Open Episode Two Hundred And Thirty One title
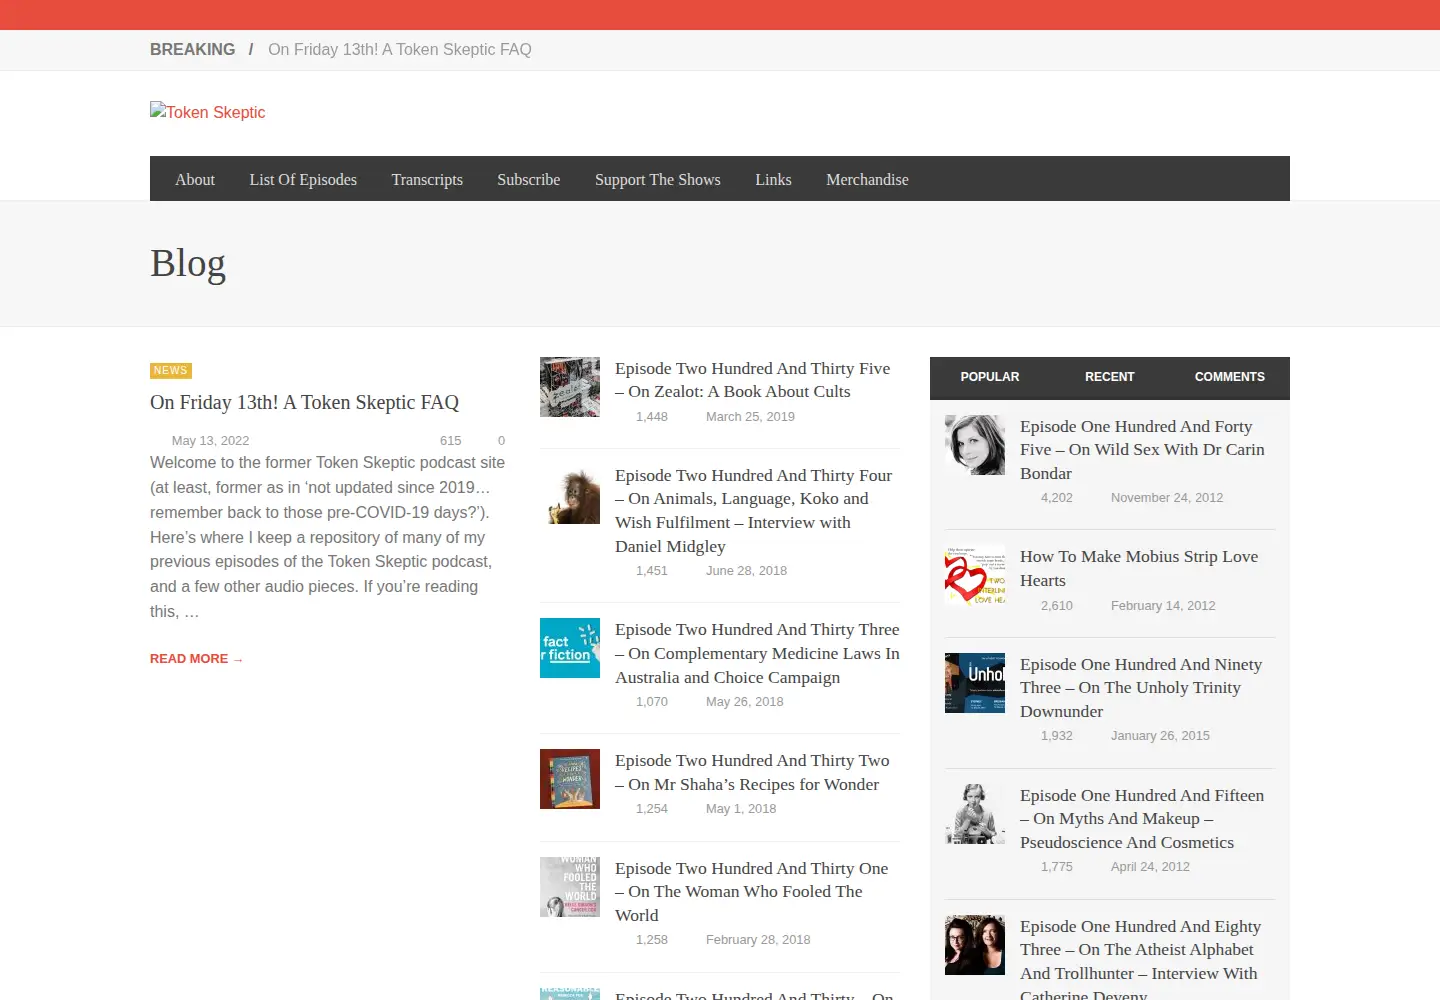Screen dimensions: 1440x1000 tap(752, 891)
